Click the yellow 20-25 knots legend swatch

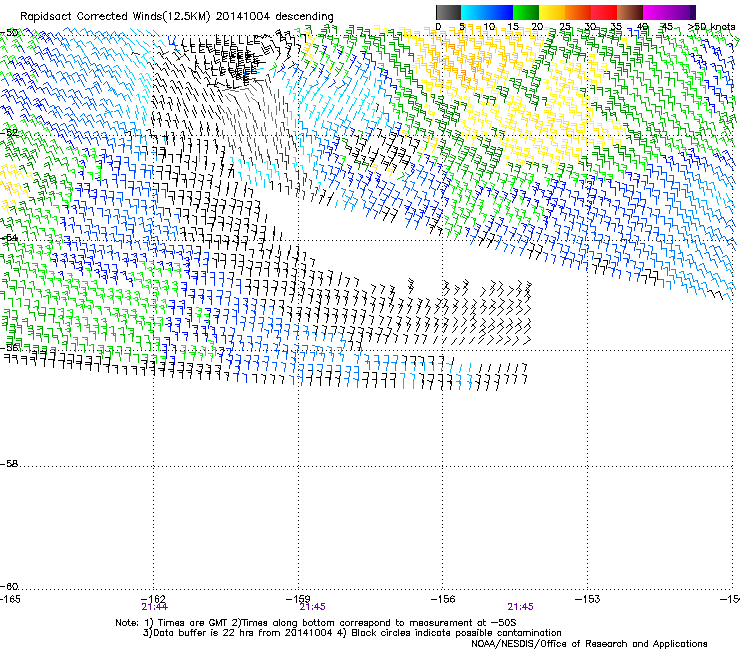click(x=552, y=12)
